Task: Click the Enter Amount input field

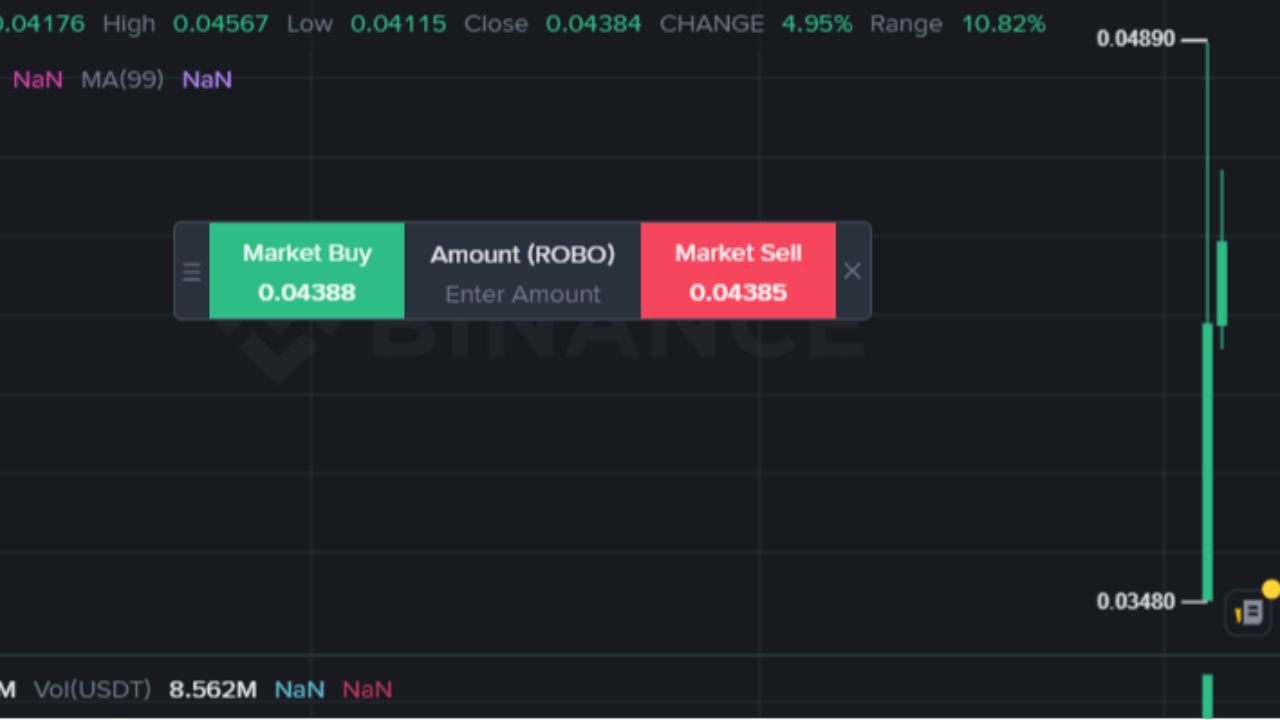Action: [522, 294]
